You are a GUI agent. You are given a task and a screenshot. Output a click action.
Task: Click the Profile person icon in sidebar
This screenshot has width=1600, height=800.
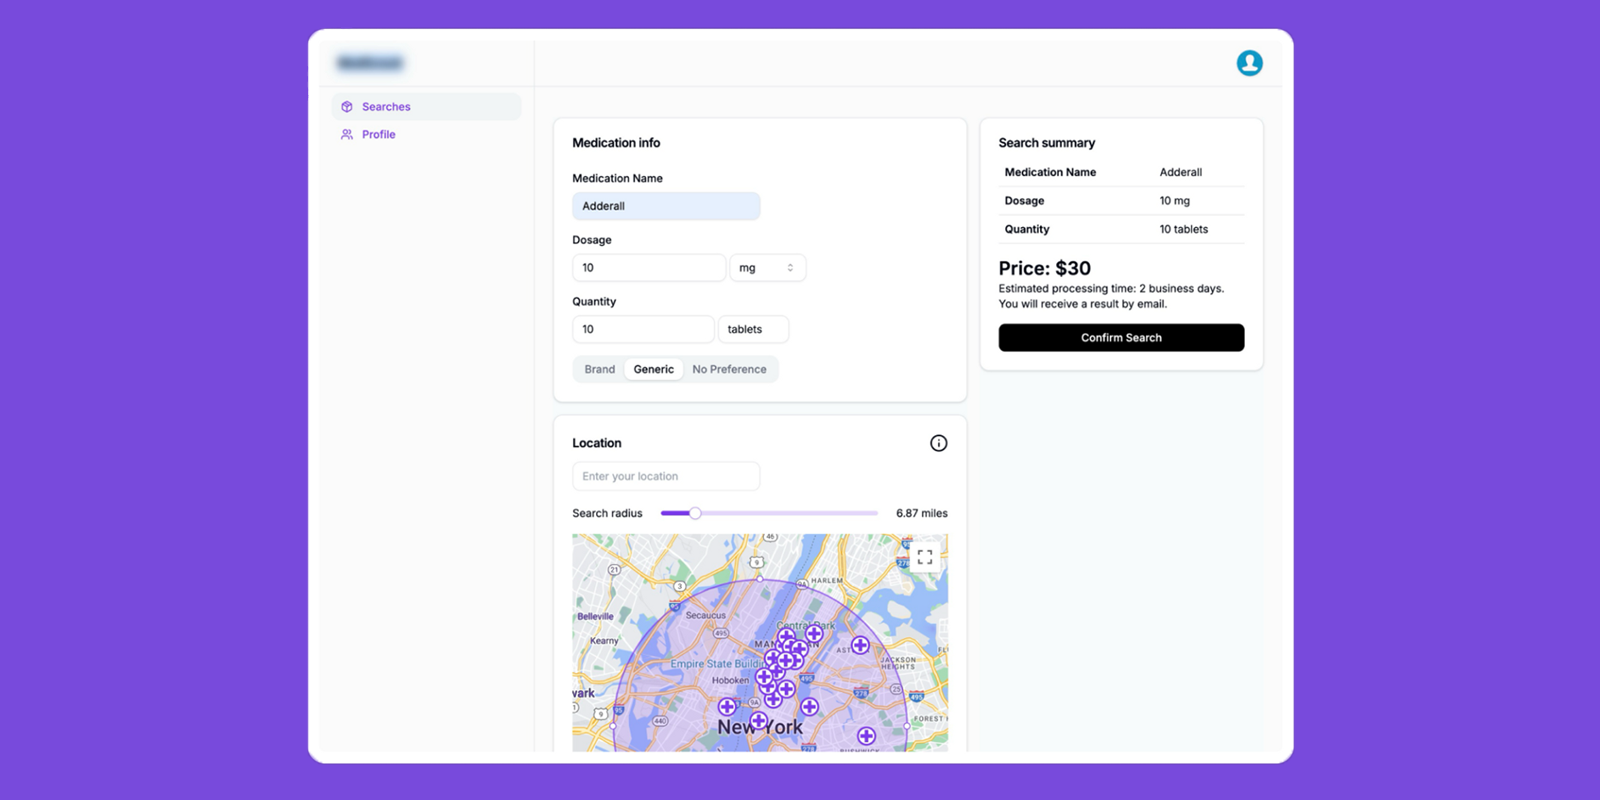(x=347, y=134)
